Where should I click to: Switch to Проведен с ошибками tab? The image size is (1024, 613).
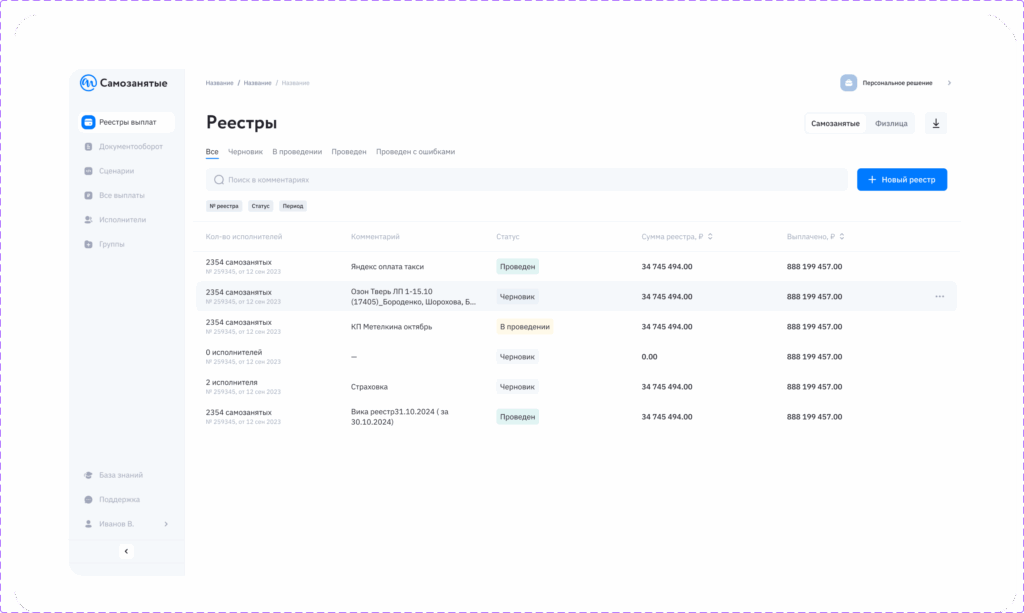point(415,152)
